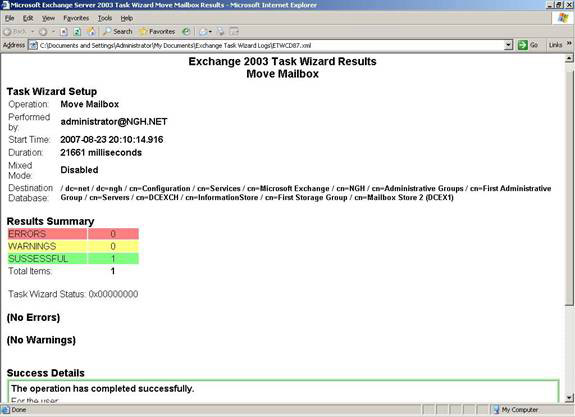Open the Mail dropdown arrow

coord(210,32)
